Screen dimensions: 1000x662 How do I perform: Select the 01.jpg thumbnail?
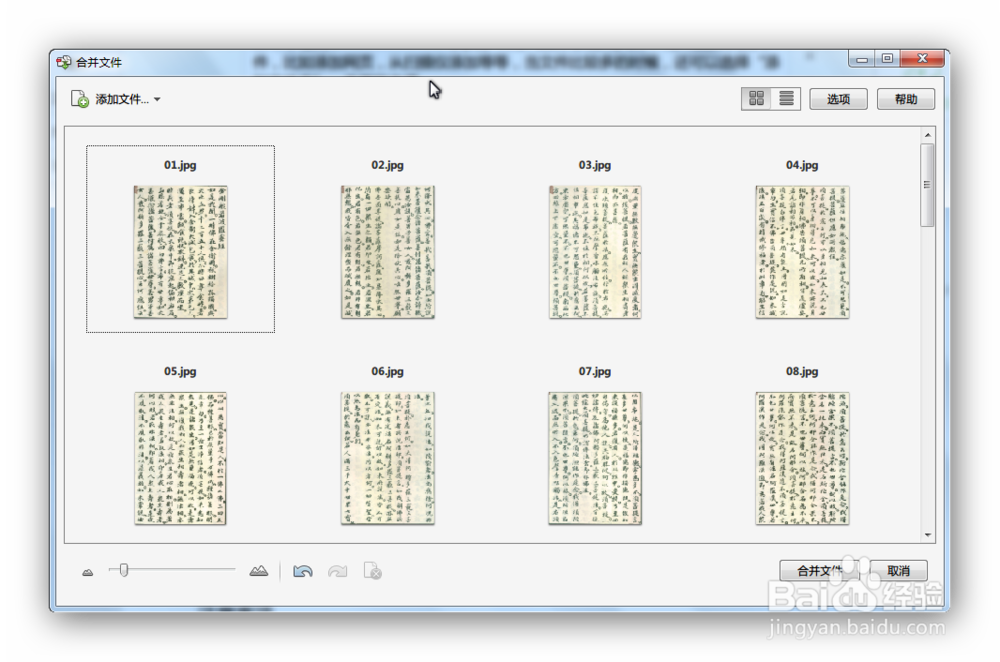coord(180,252)
